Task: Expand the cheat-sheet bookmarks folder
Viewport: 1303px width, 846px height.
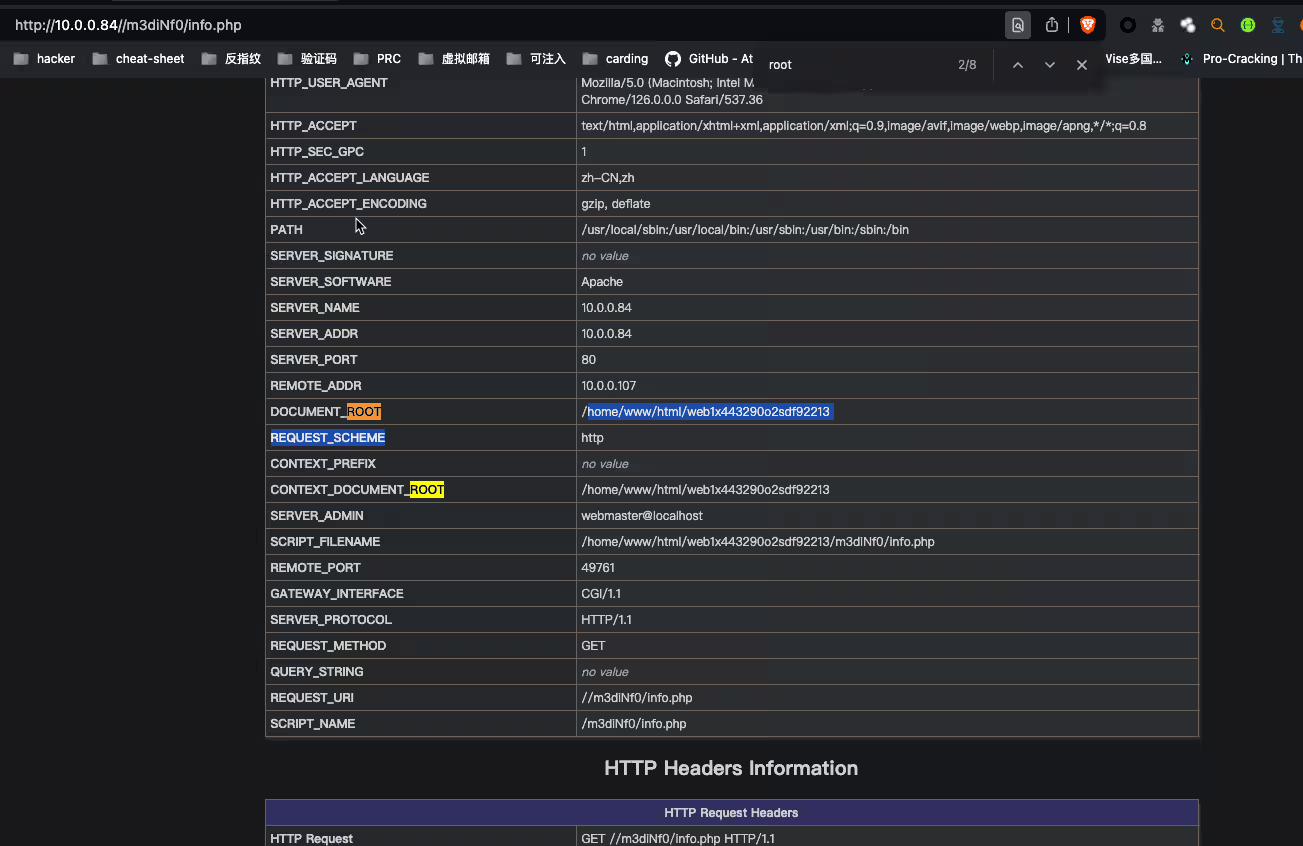Action: pos(138,59)
